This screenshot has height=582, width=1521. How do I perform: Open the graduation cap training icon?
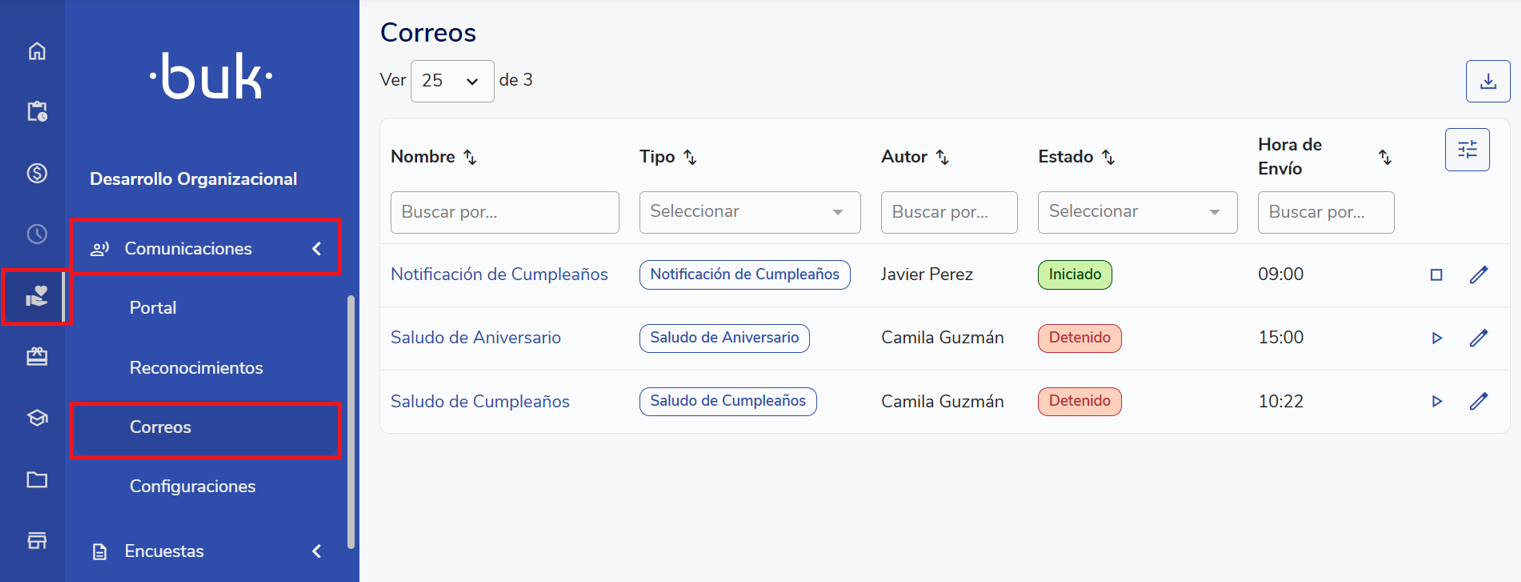tap(37, 419)
